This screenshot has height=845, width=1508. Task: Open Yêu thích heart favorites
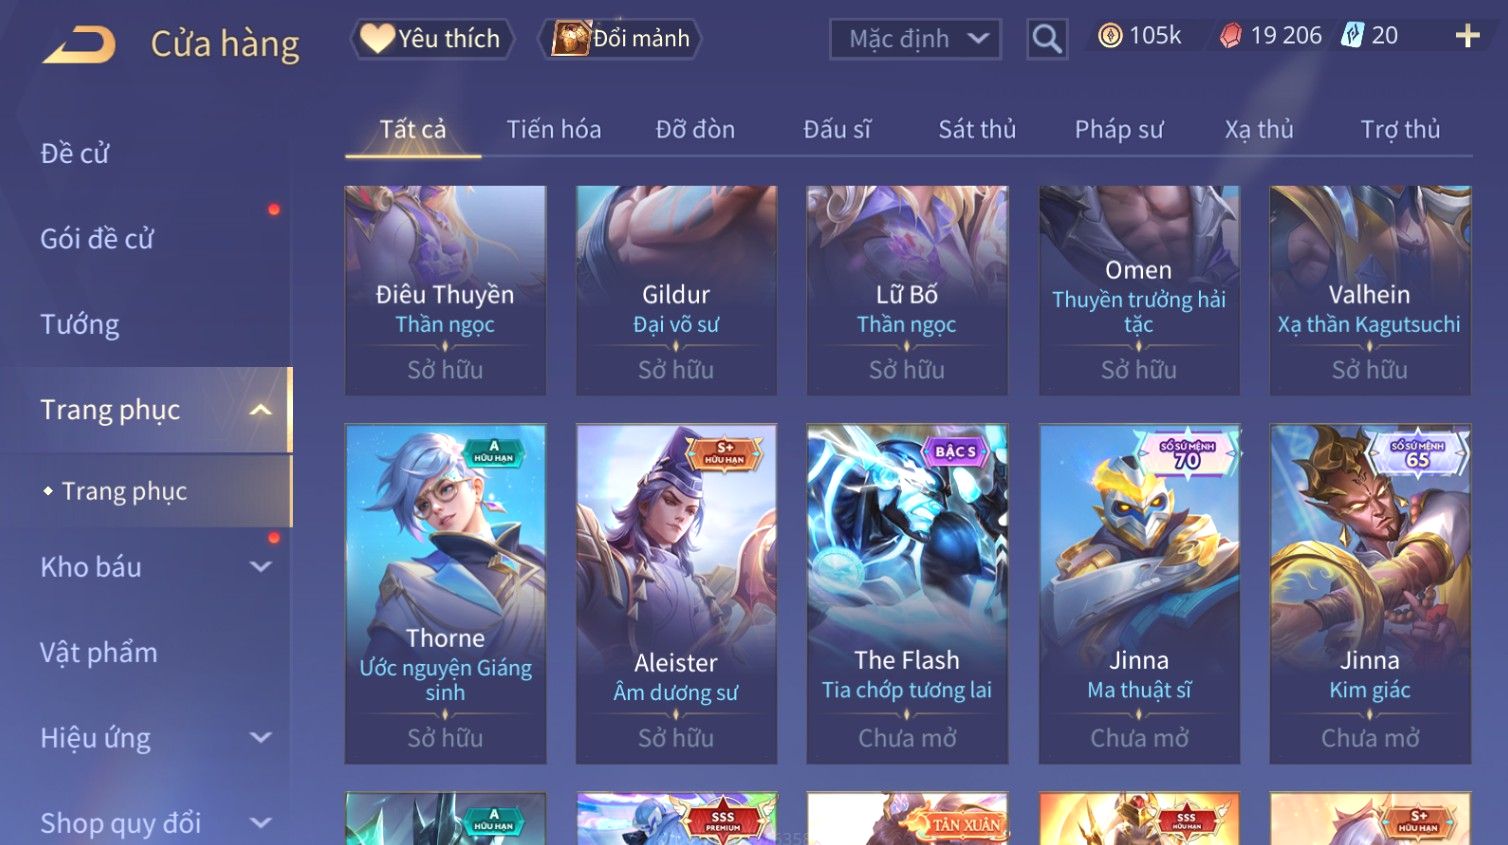(432, 39)
